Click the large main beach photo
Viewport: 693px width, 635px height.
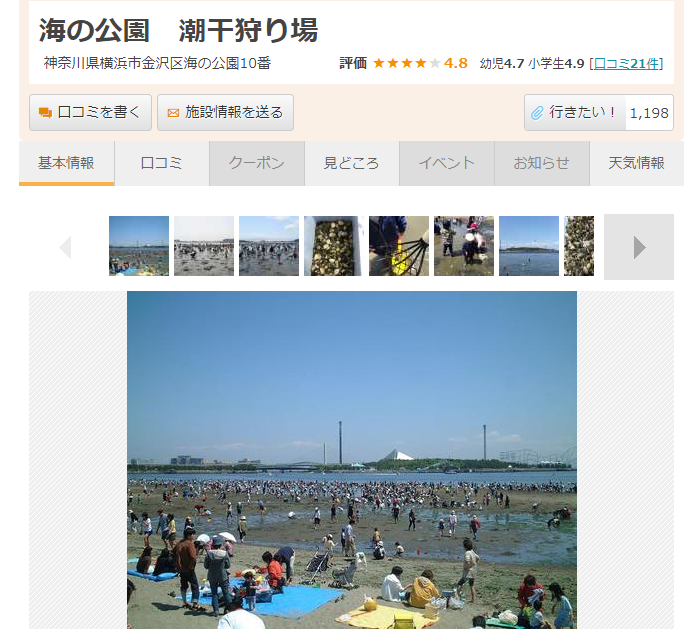(352, 460)
